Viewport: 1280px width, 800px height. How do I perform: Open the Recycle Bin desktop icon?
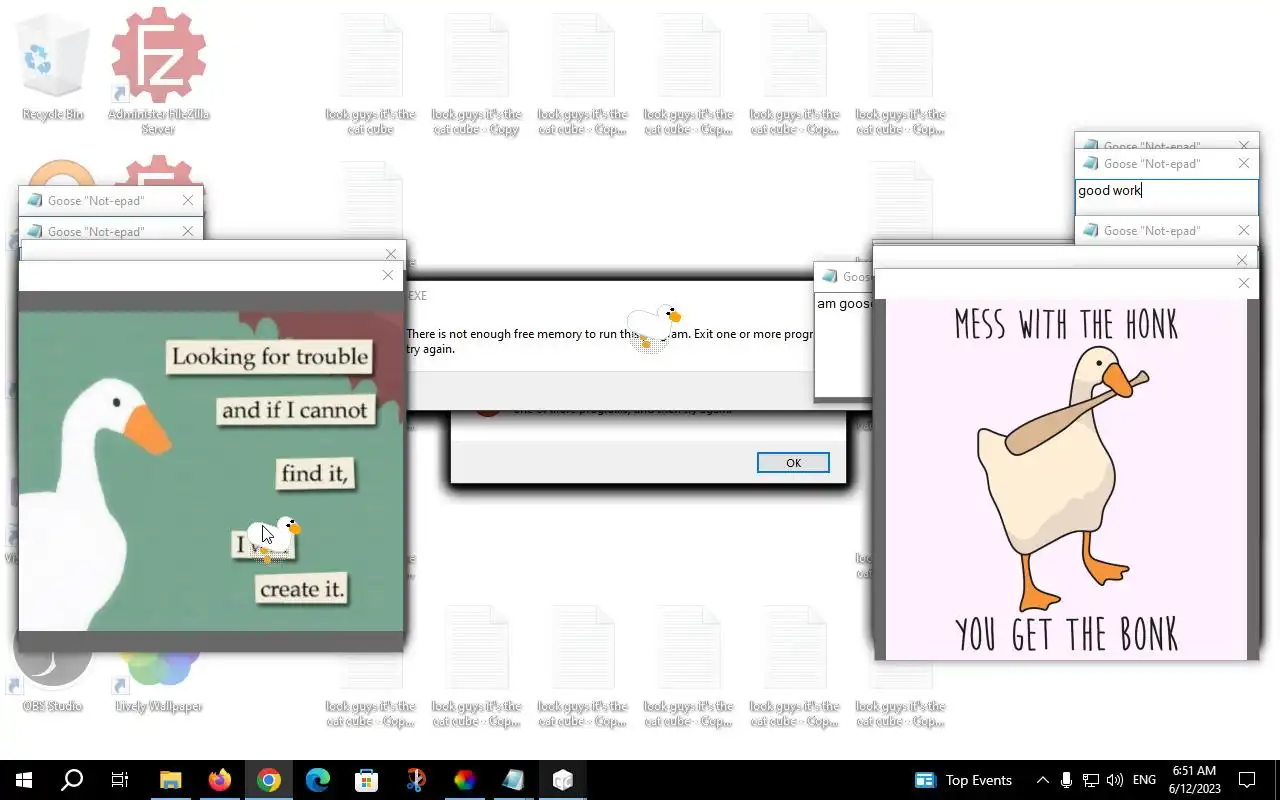pyautogui.click(x=53, y=65)
